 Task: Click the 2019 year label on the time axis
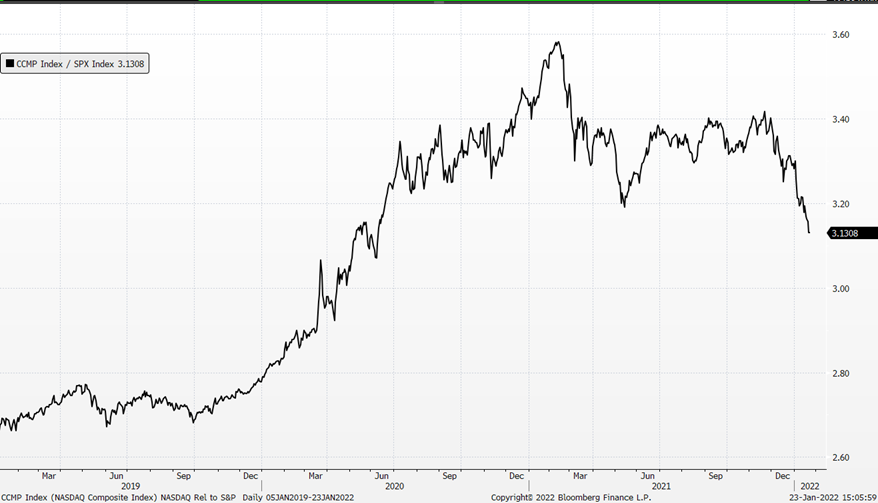(130, 486)
